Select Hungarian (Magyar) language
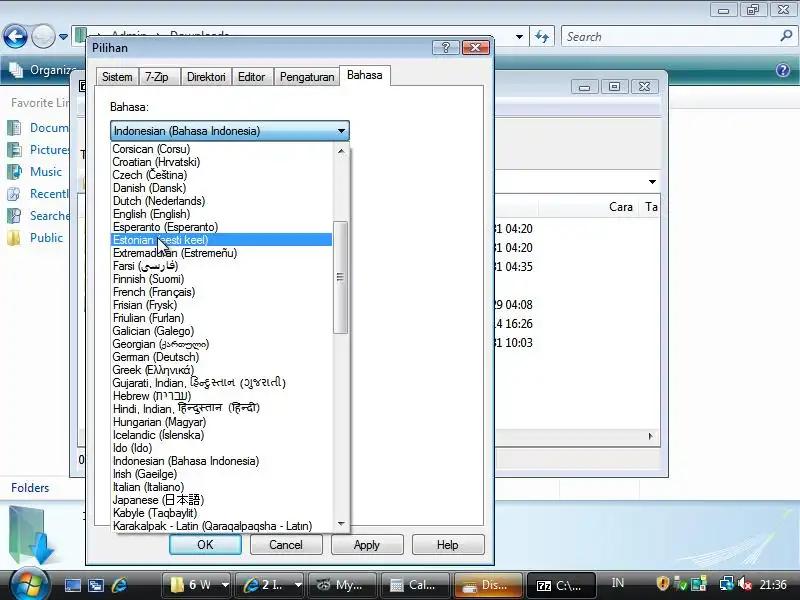 point(221,422)
